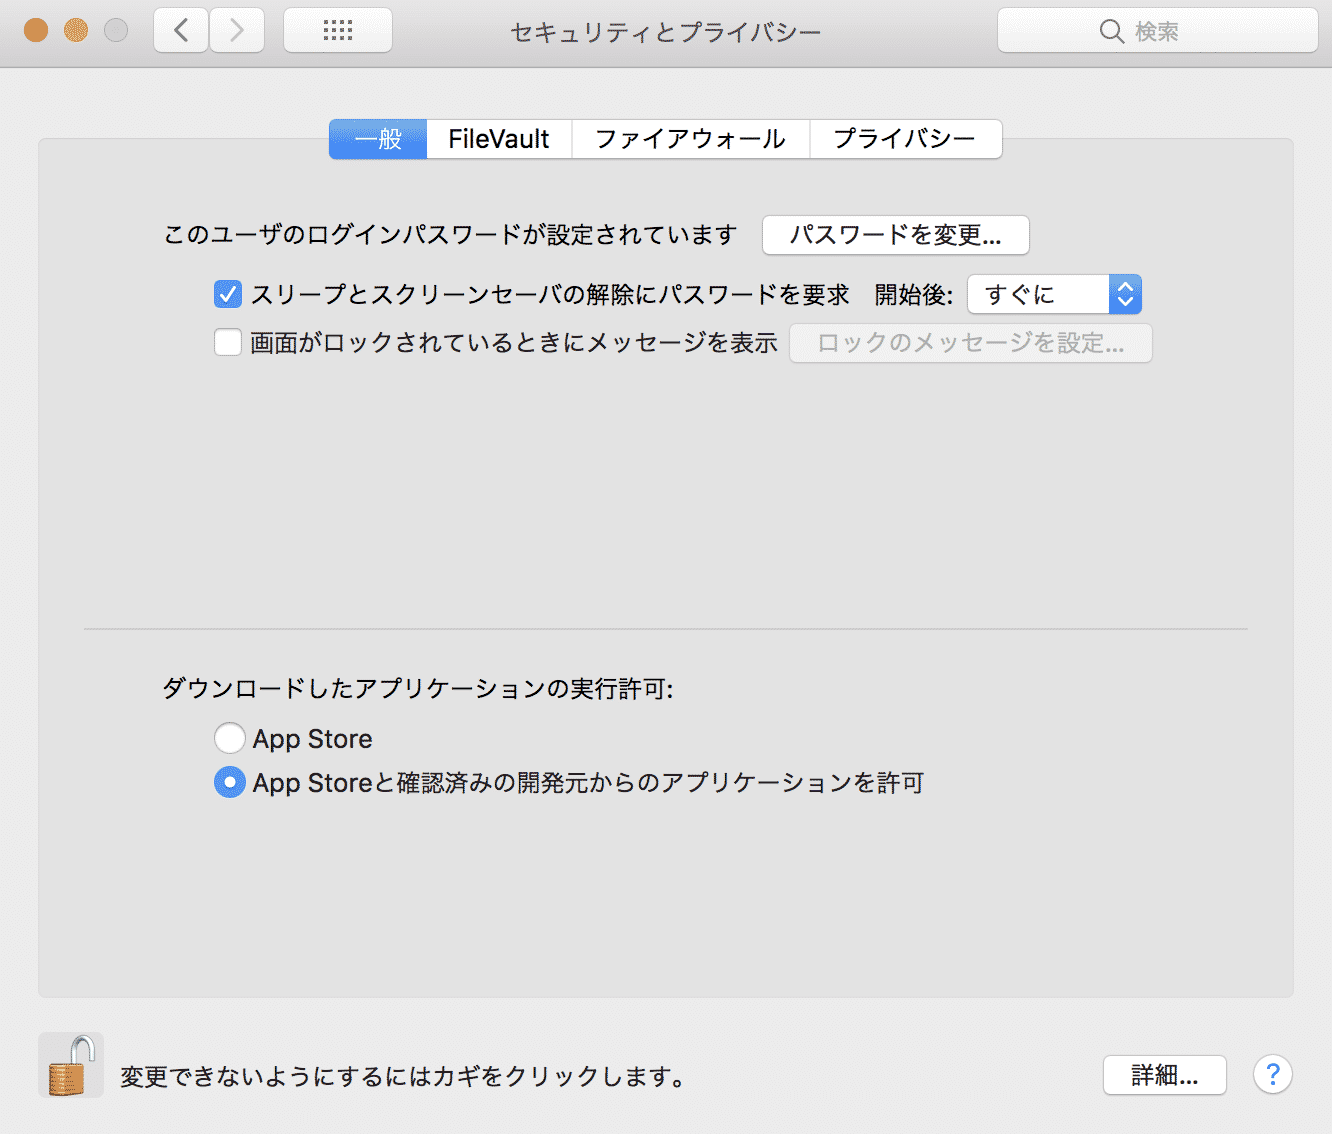Open help with the question mark button
The width and height of the screenshot is (1332, 1134).
1272,1075
